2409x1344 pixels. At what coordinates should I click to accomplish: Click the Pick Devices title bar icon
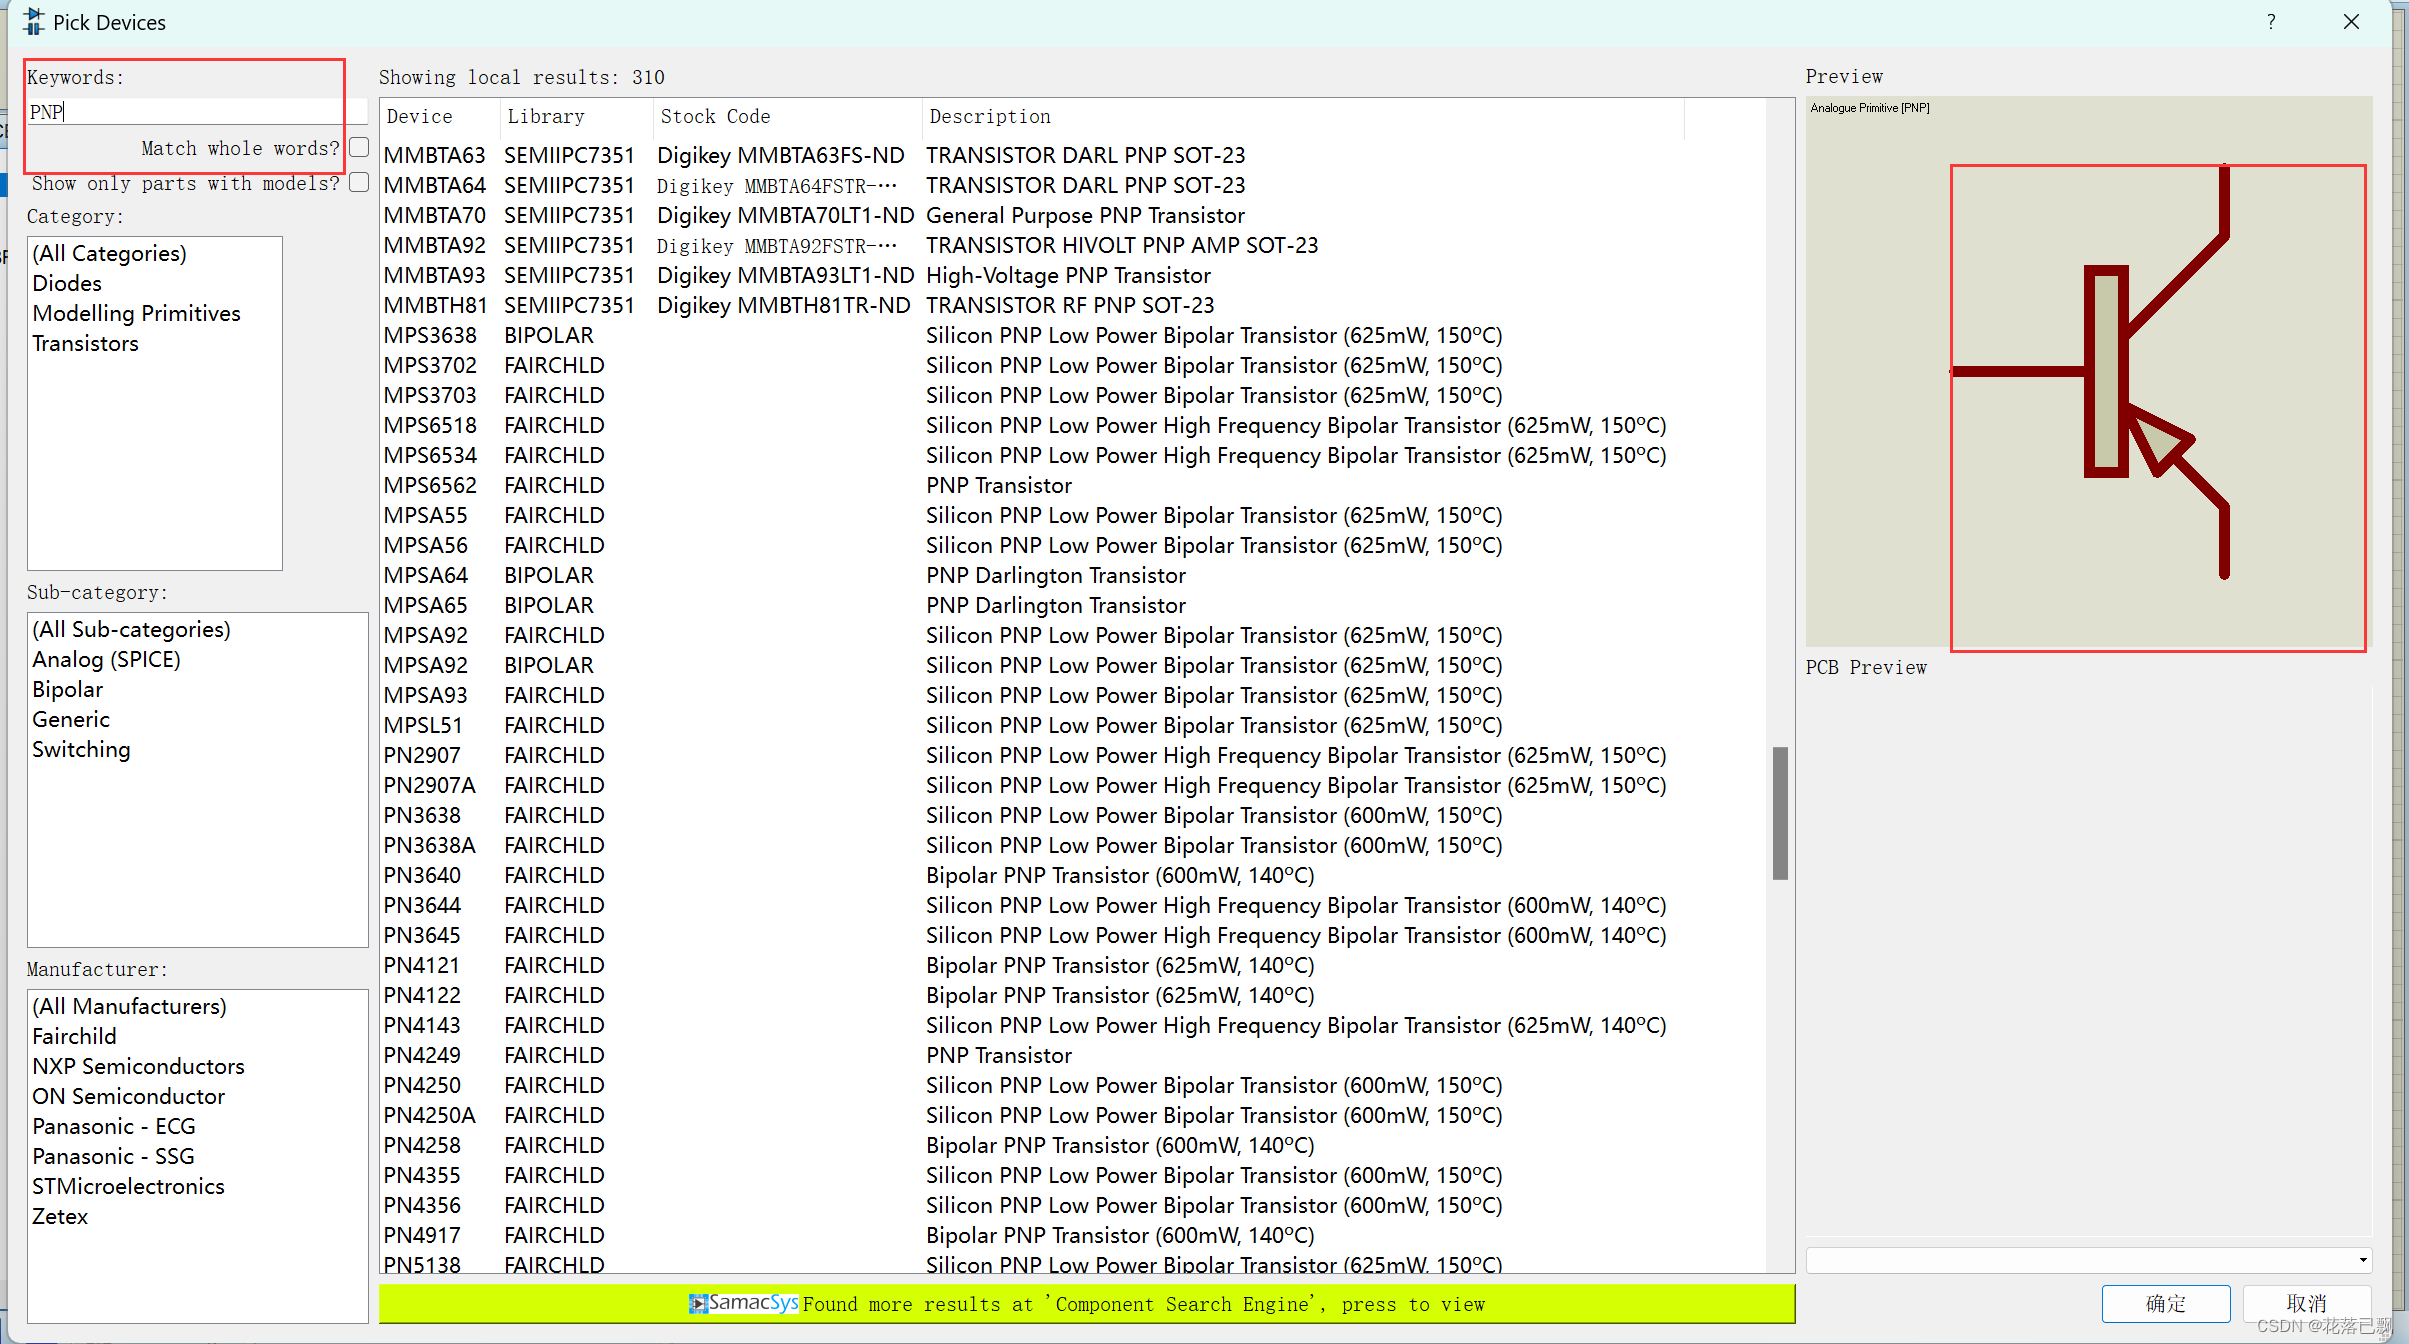click(x=33, y=21)
